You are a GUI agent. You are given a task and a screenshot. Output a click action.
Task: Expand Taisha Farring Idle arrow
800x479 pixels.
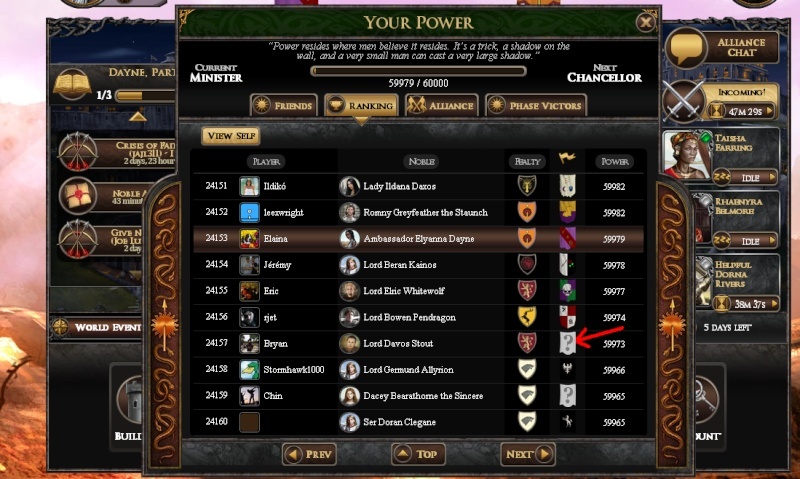[772, 177]
